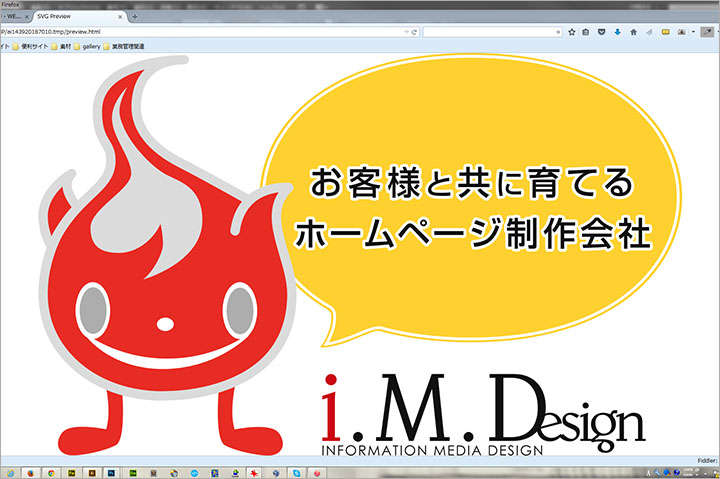Close the SVG Preview tab
The width and height of the screenshot is (720, 479).
click(x=120, y=17)
